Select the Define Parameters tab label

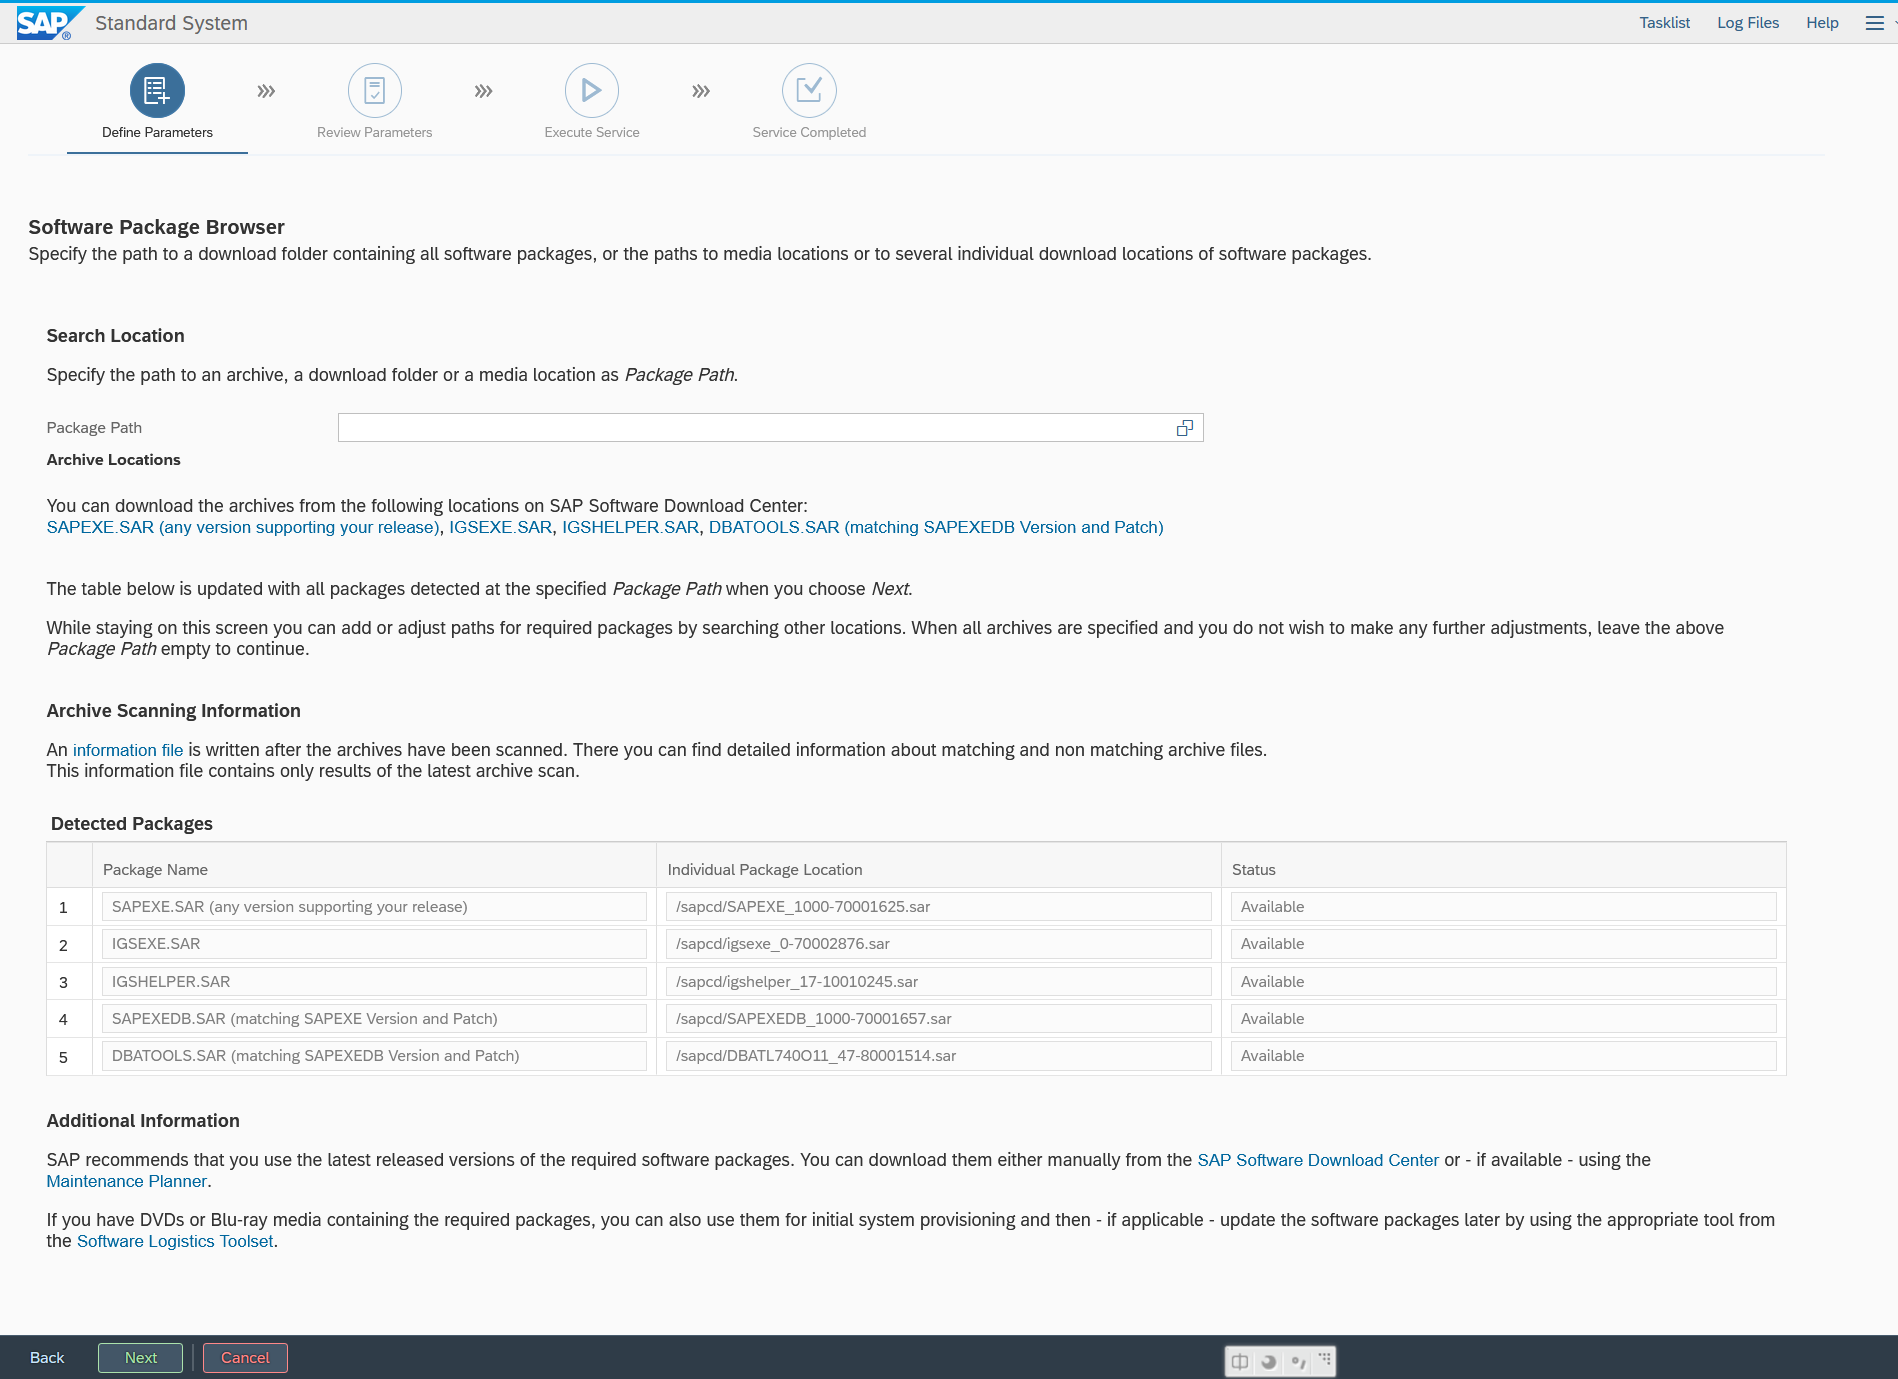pyautogui.click(x=157, y=132)
